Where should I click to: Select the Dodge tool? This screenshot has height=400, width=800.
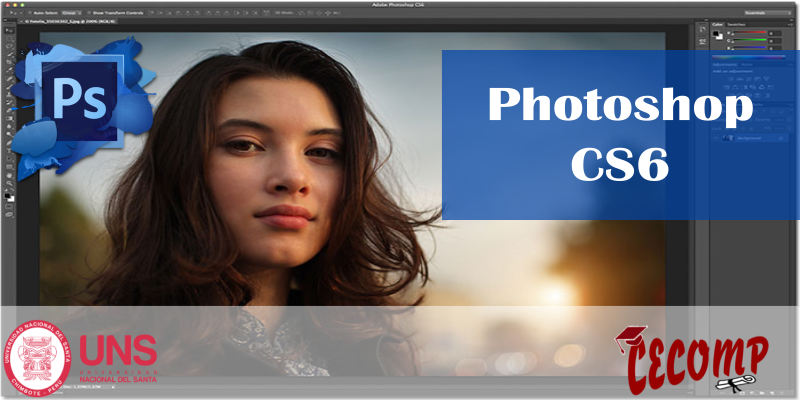9,134
